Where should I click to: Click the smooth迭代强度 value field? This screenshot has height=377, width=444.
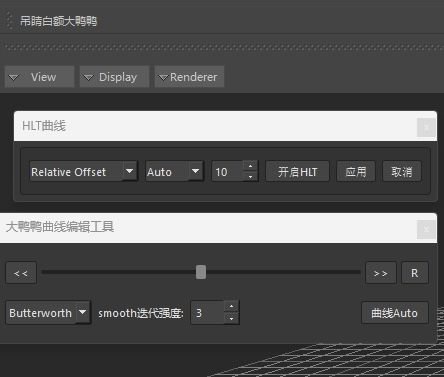tap(207, 313)
